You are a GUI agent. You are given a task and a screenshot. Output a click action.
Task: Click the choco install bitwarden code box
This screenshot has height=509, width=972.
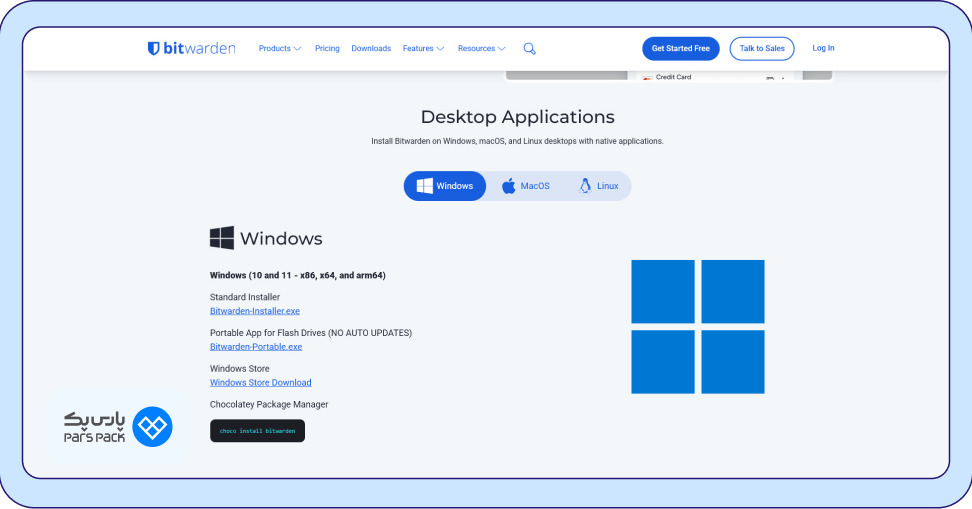(257, 431)
